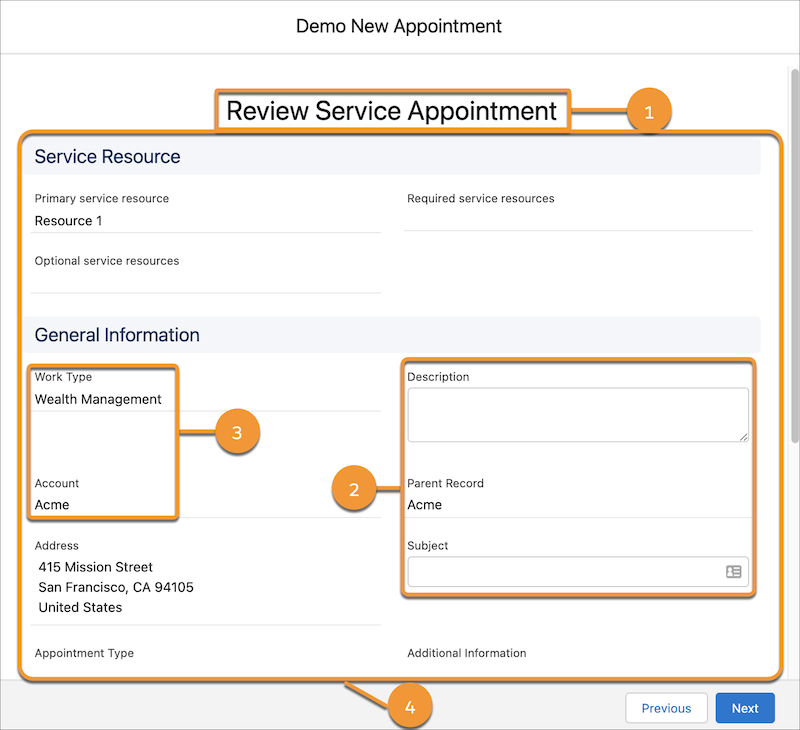The image size is (800, 730).
Task: Click the Previous button
Action: click(666, 707)
